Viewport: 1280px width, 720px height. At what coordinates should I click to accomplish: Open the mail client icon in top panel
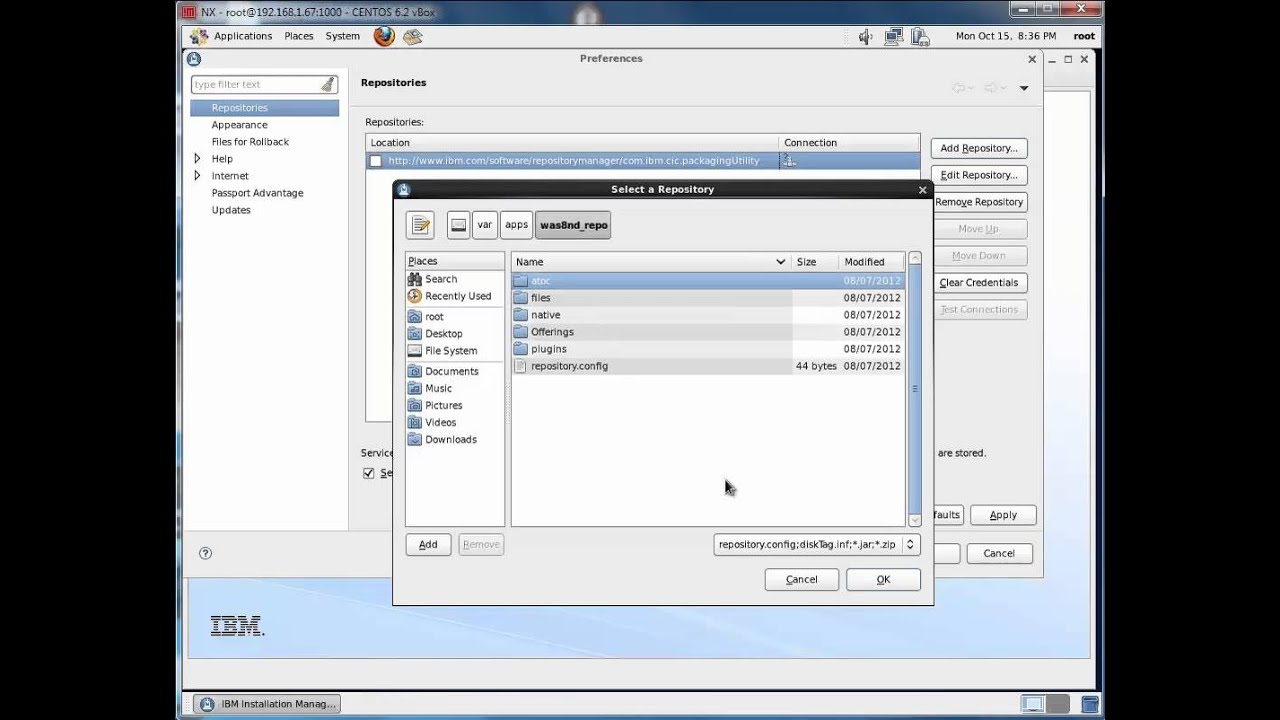pos(412,36)
